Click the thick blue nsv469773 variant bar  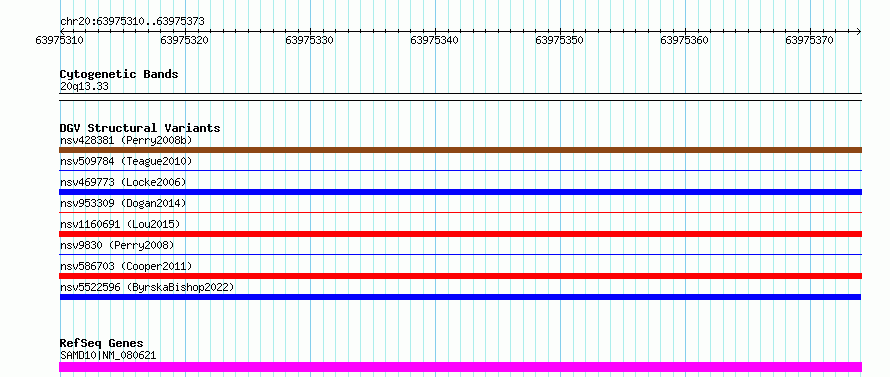click(460, 192)
